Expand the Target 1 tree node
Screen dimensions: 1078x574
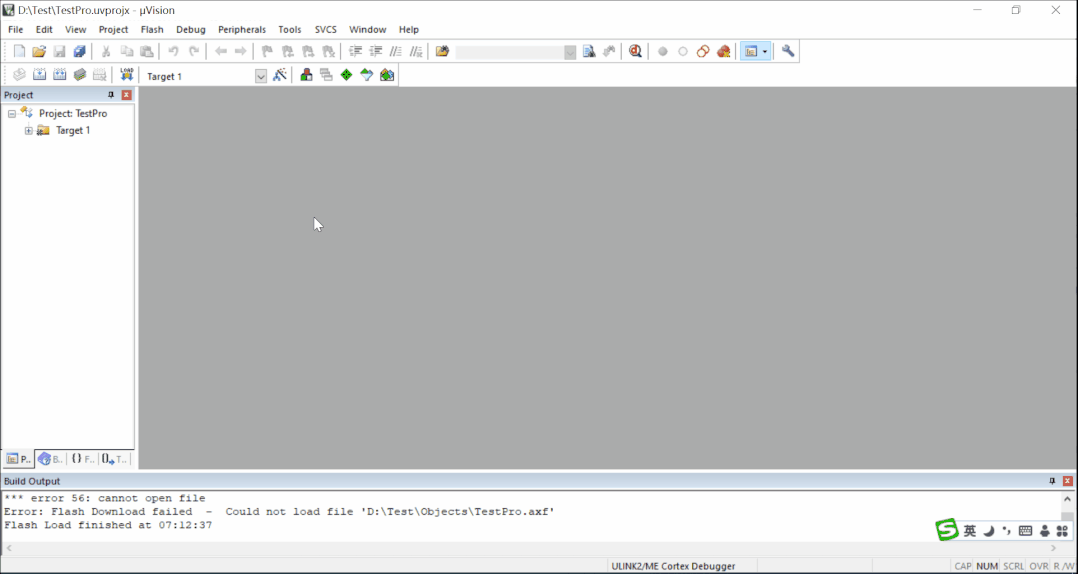tap(29, 131)
